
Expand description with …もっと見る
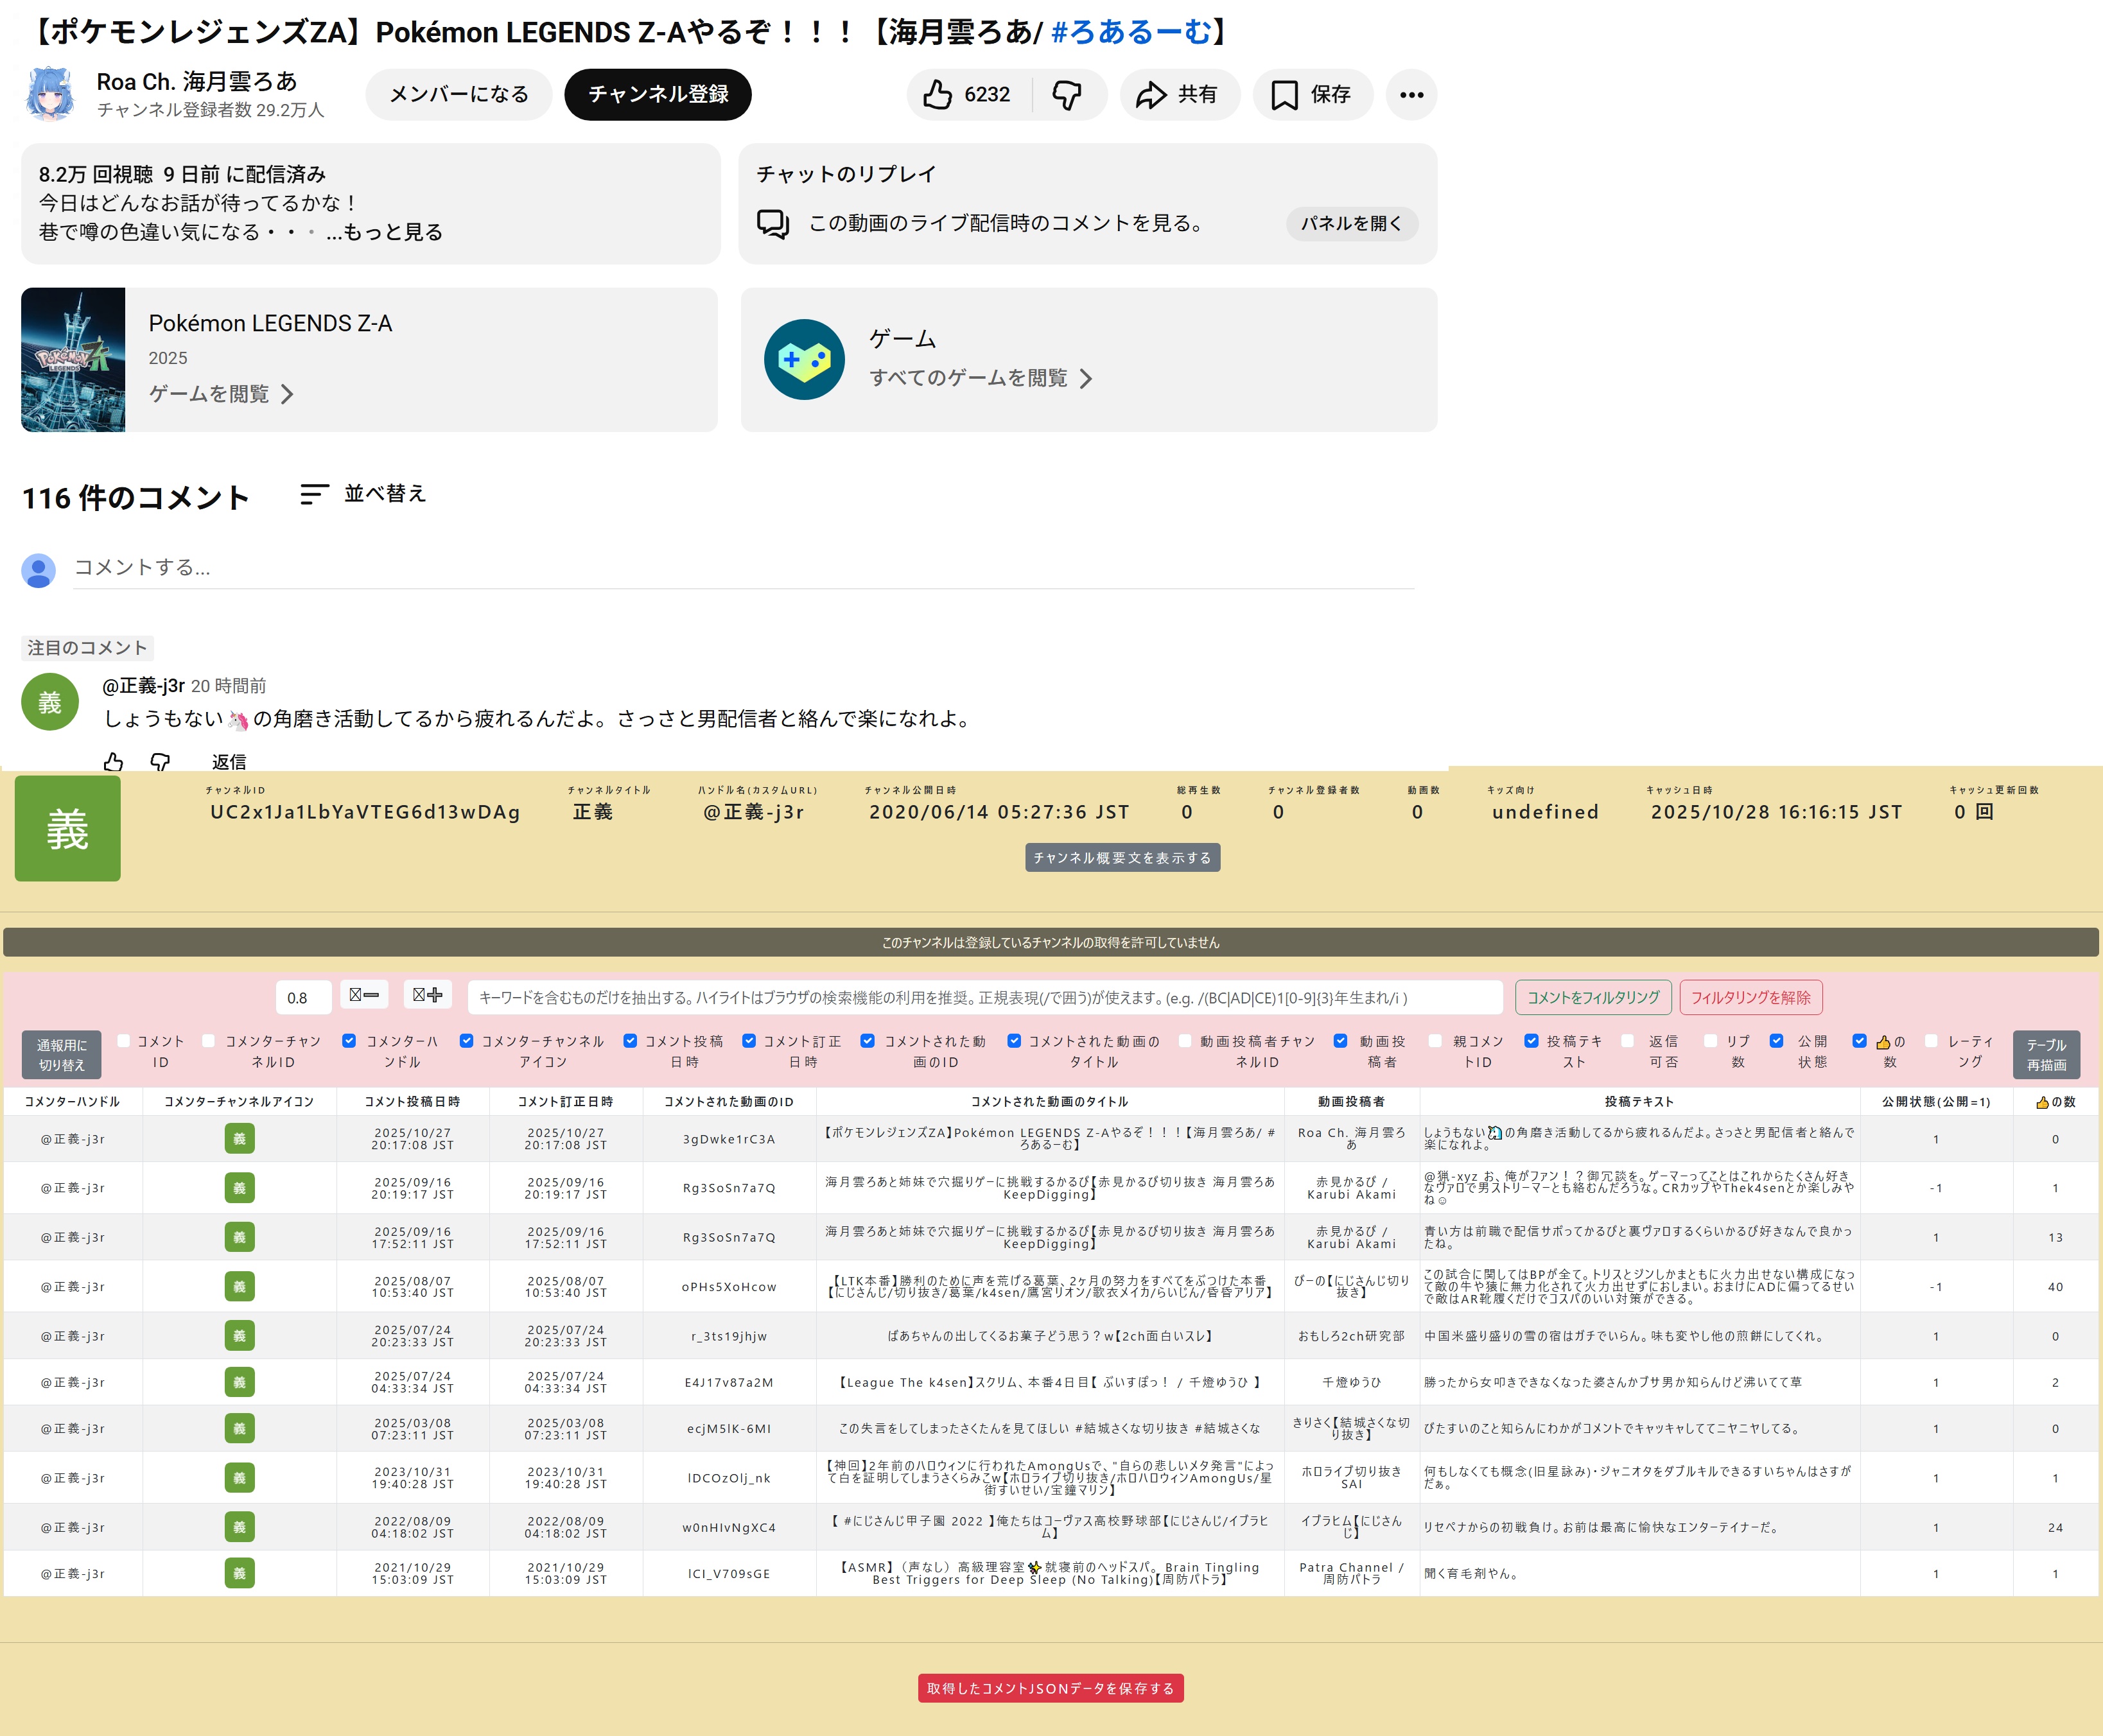tap(384, 232)
